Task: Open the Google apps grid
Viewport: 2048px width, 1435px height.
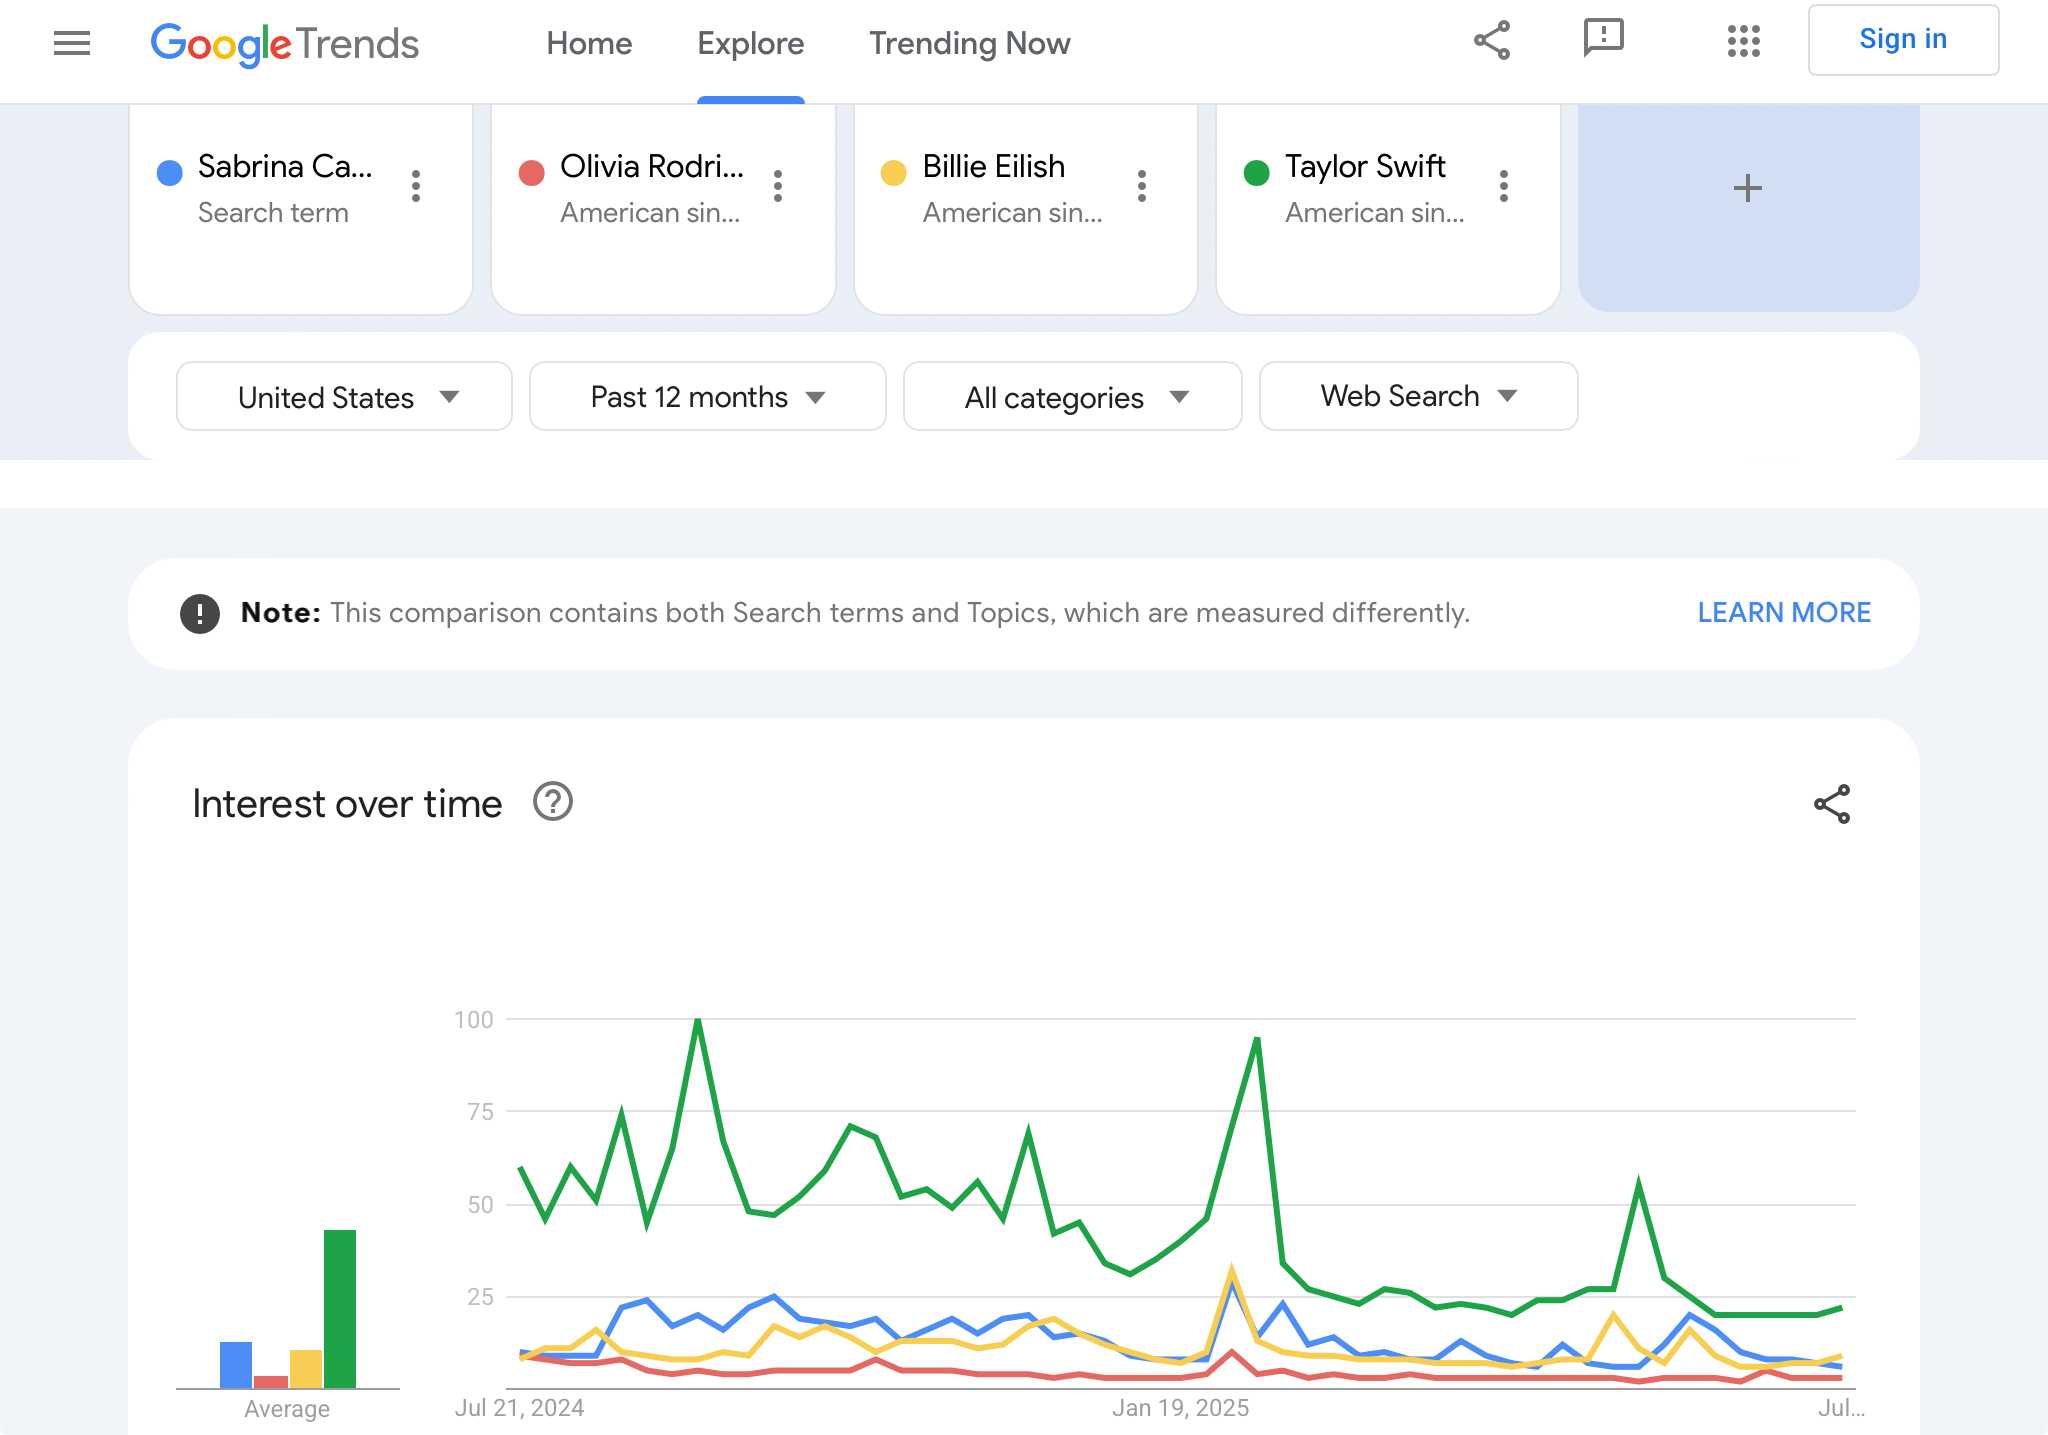Action: (1743, 41)
